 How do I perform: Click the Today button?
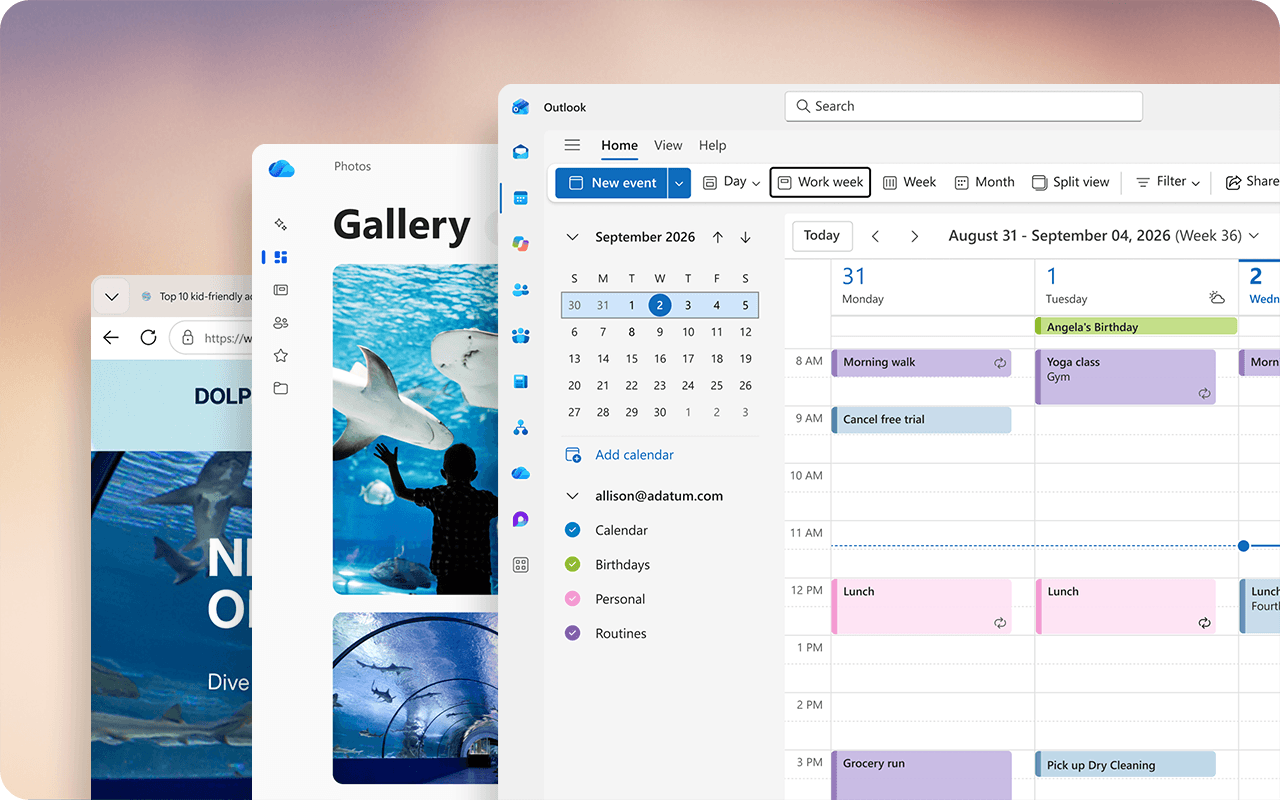click(x=822, y=236)
